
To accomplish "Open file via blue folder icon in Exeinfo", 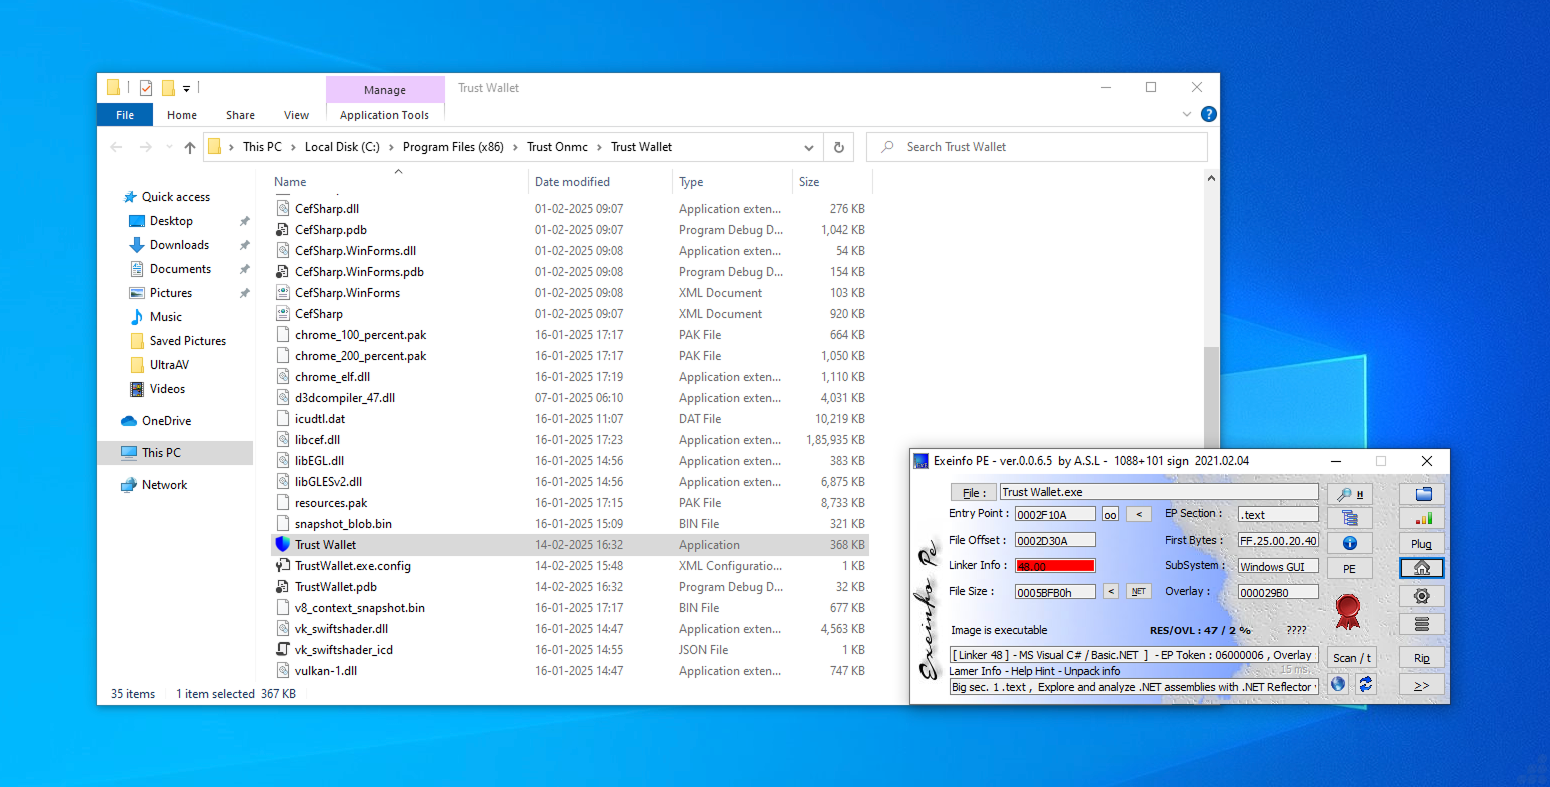I will pyautogui.click(x=1422, y=493).
